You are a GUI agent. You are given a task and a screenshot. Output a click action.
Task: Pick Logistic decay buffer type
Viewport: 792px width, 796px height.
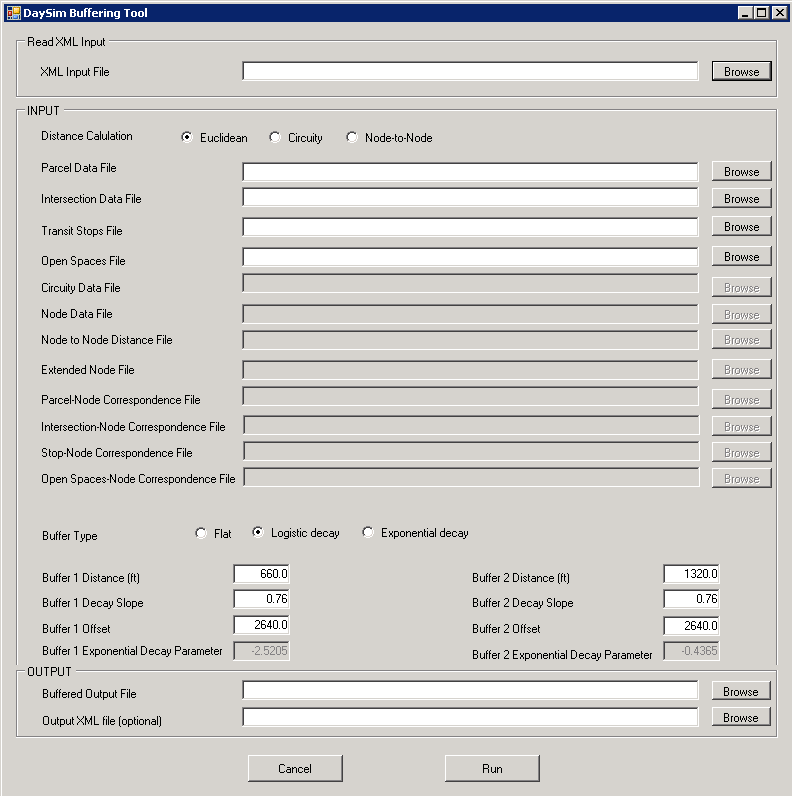pos(258,534)
